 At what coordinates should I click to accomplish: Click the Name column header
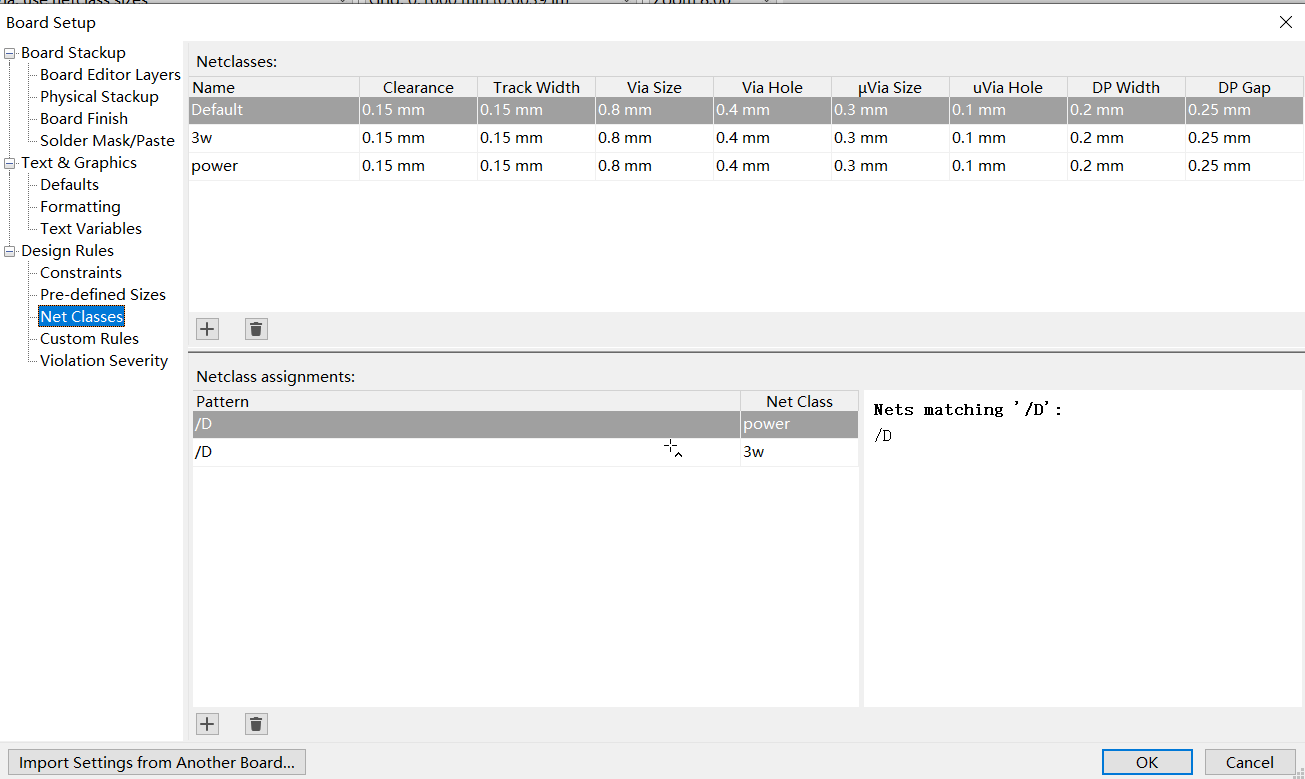coord(274,87)
